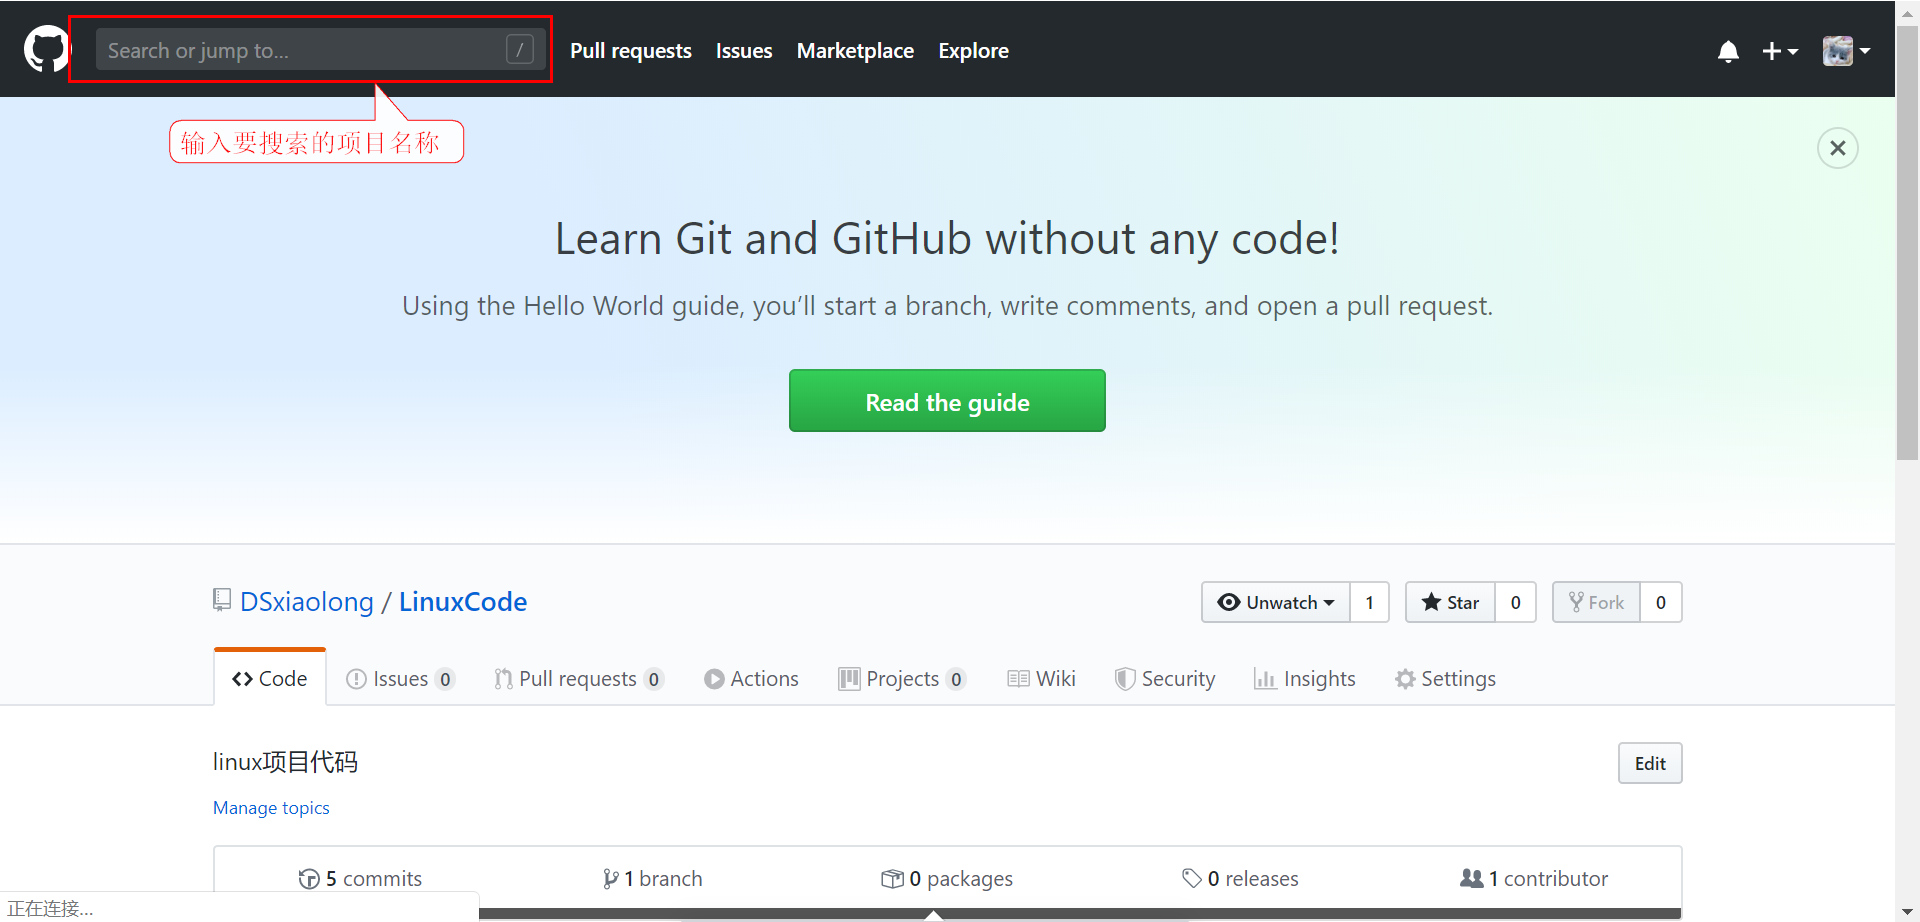The width and height of the screenshot is (1920, 922).
Task: Open the LinuxCode repository link
Action: click(463, 602)
